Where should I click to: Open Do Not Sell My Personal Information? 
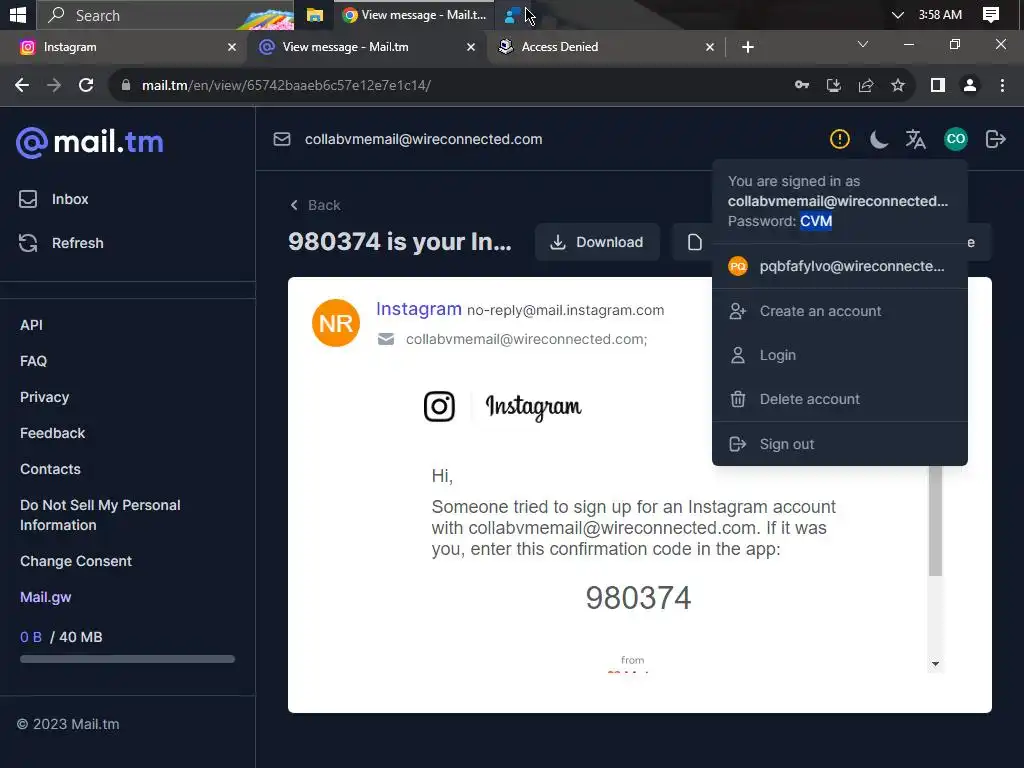point(100,515)
